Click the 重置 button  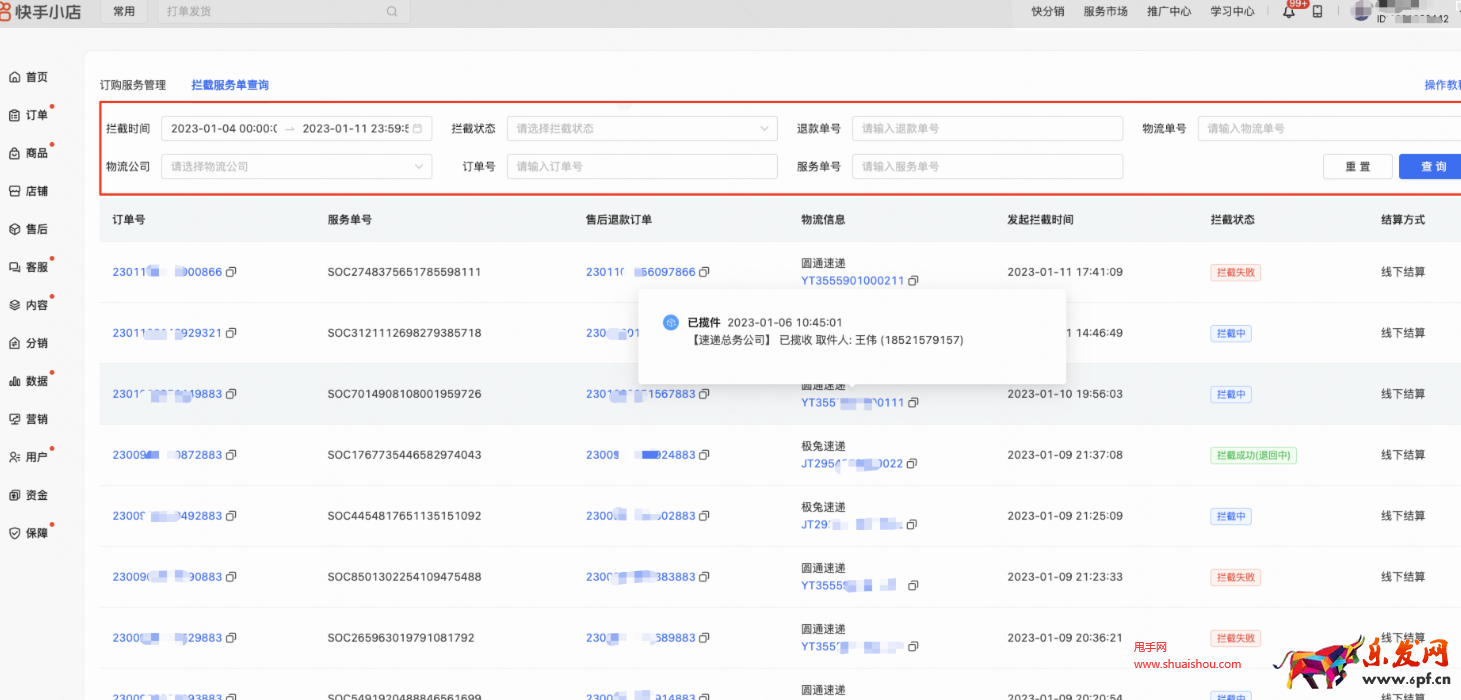[x=1357, y=167]
